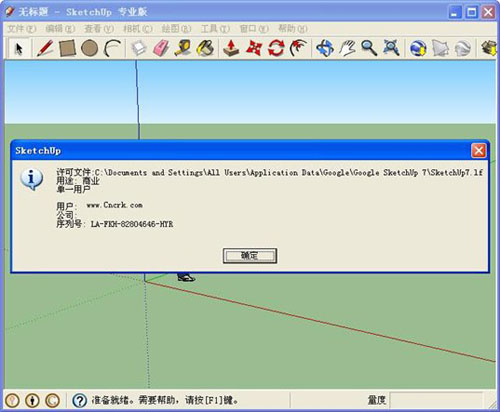This screenshot has width=500, height=412.
Task: Open the 工具 (Tools) menu
Action: 215,29
